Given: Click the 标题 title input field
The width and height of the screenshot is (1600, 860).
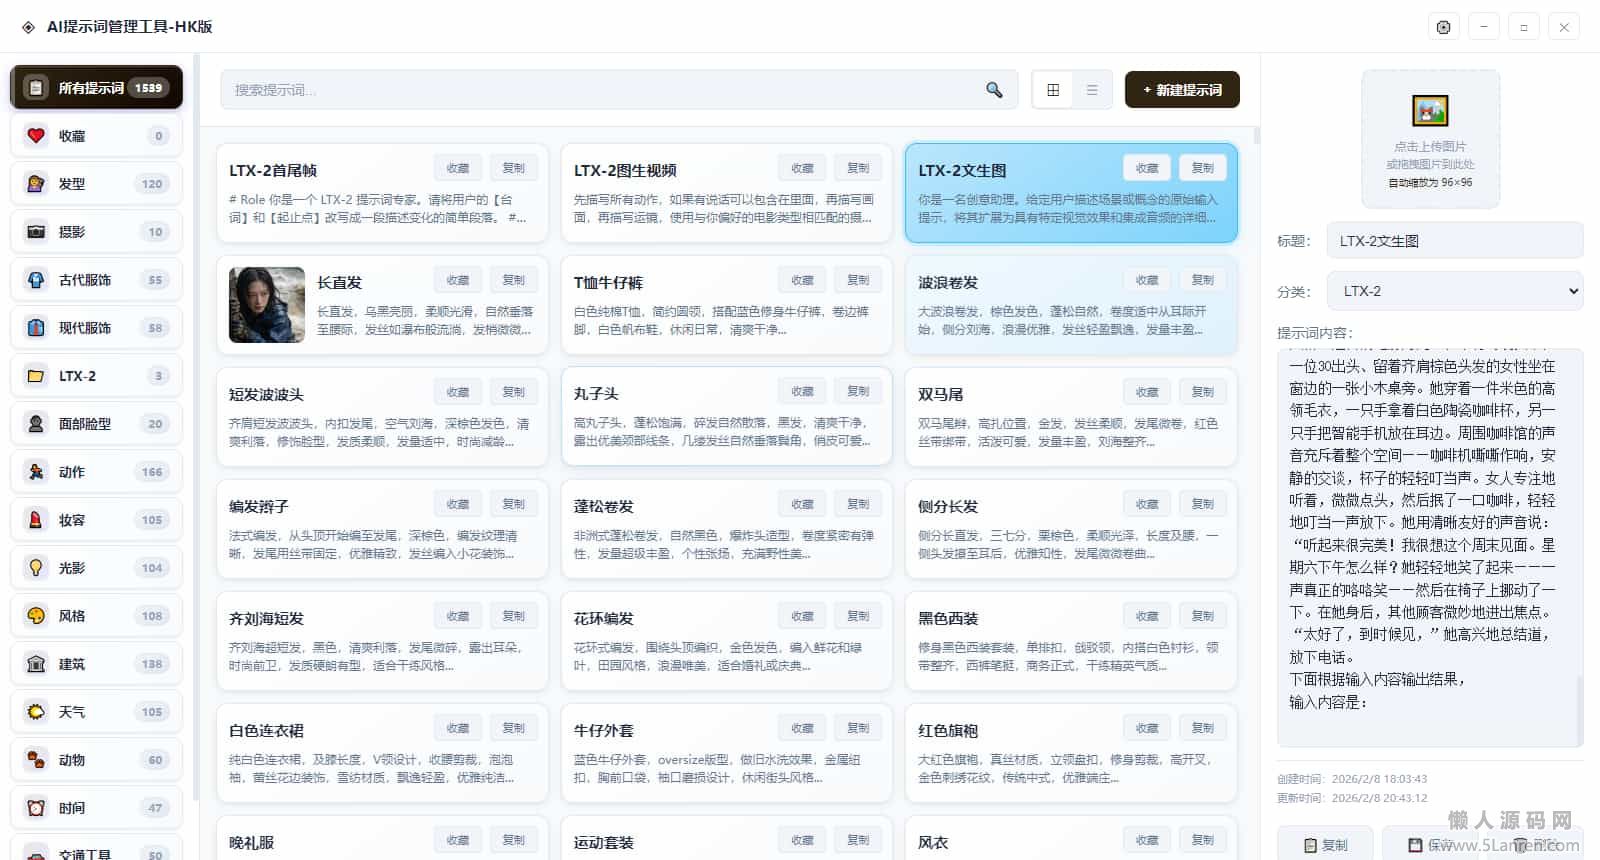Looking at the screenshot, I should (x=1455, y=241).
